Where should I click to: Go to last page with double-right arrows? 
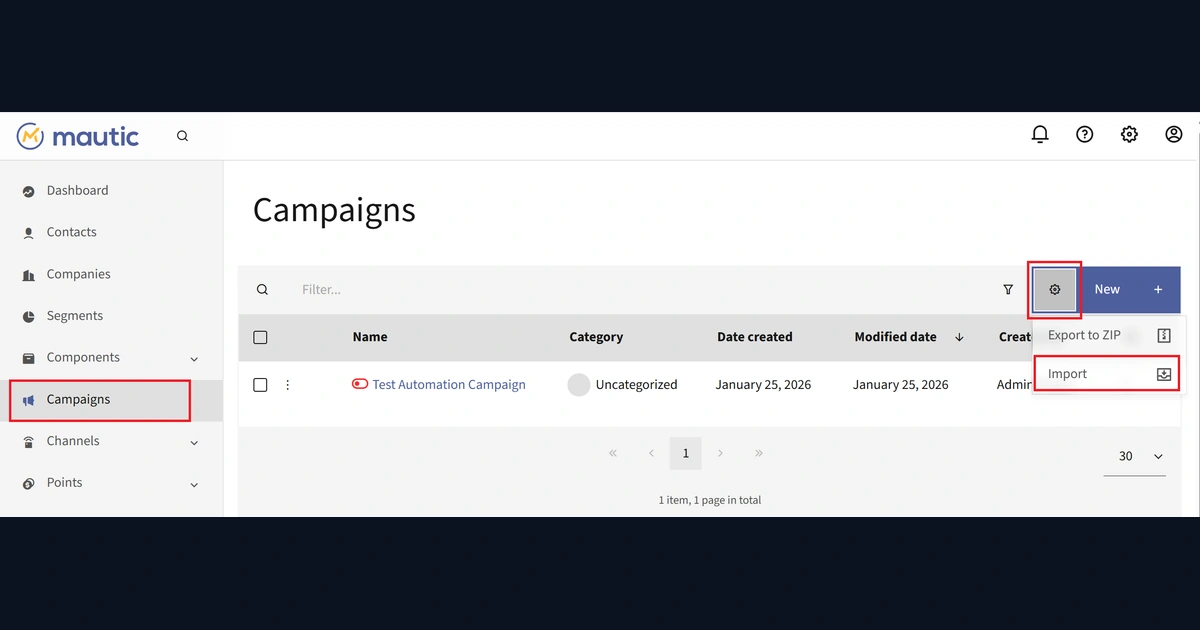pyautogui.click(x=759, y=453)
